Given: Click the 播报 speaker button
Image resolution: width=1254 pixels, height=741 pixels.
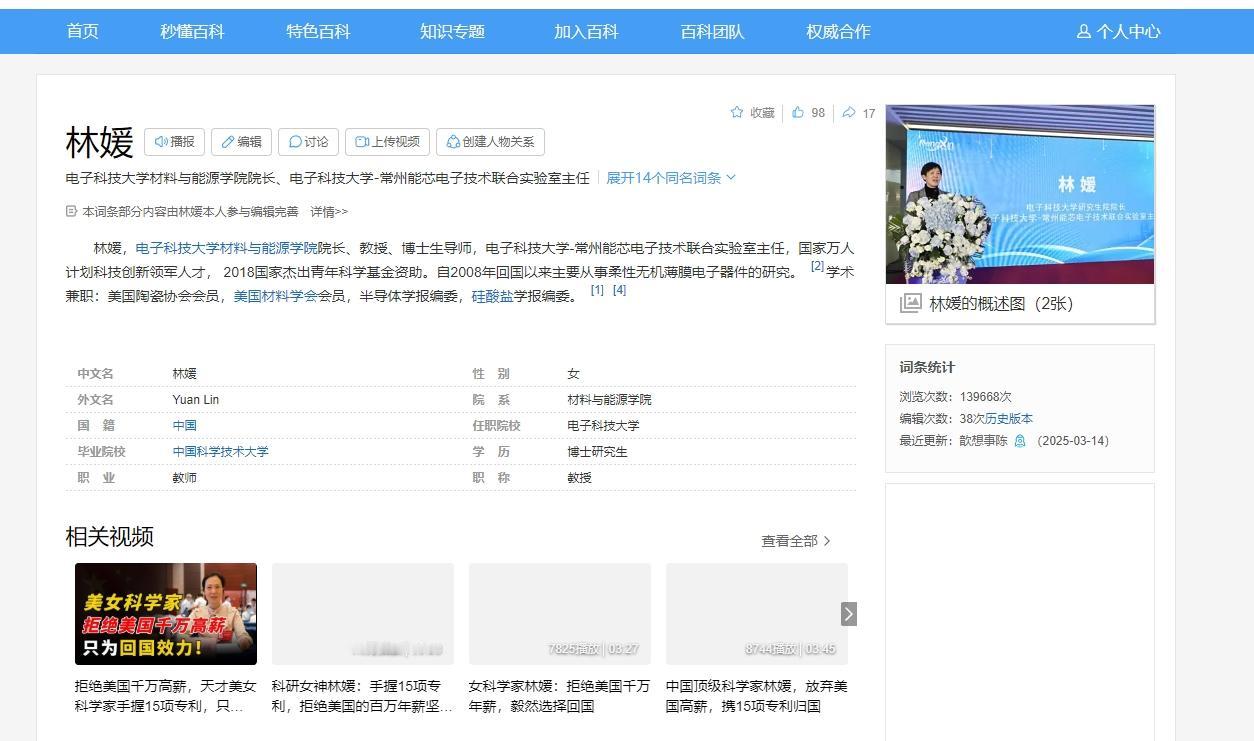Looking at the screenshot, I should coord(174,142).
